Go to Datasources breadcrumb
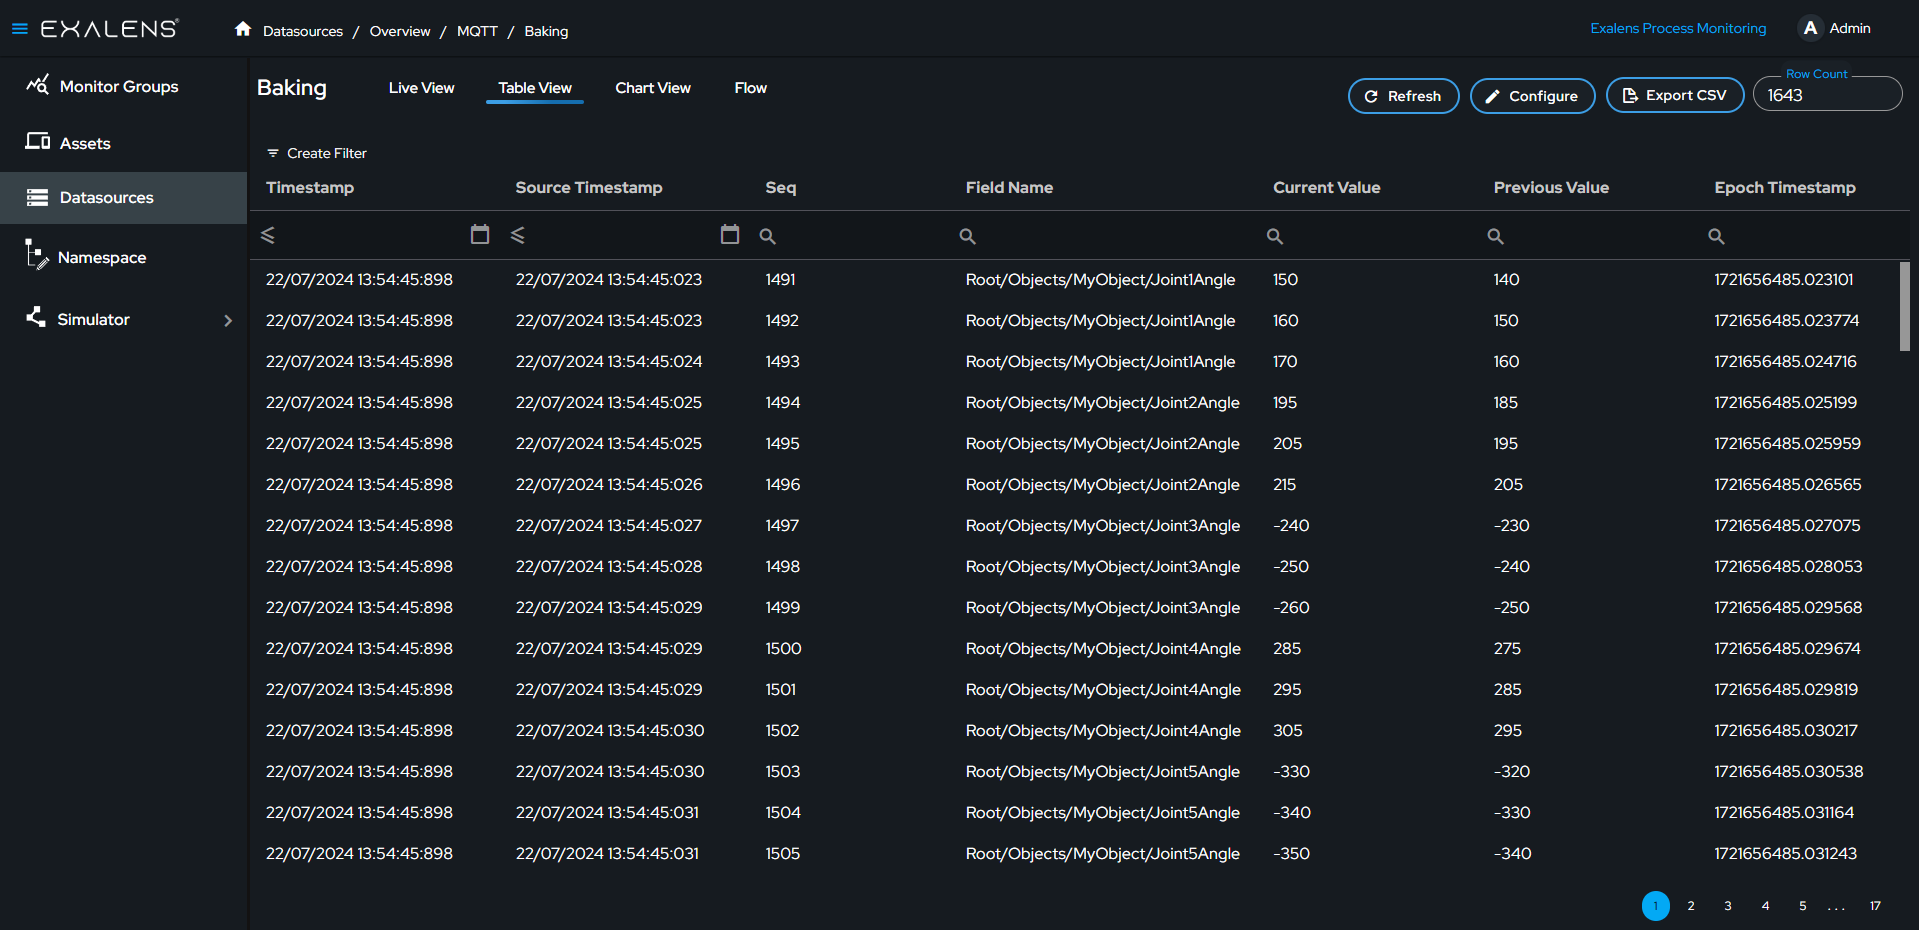 pos(303,31)
